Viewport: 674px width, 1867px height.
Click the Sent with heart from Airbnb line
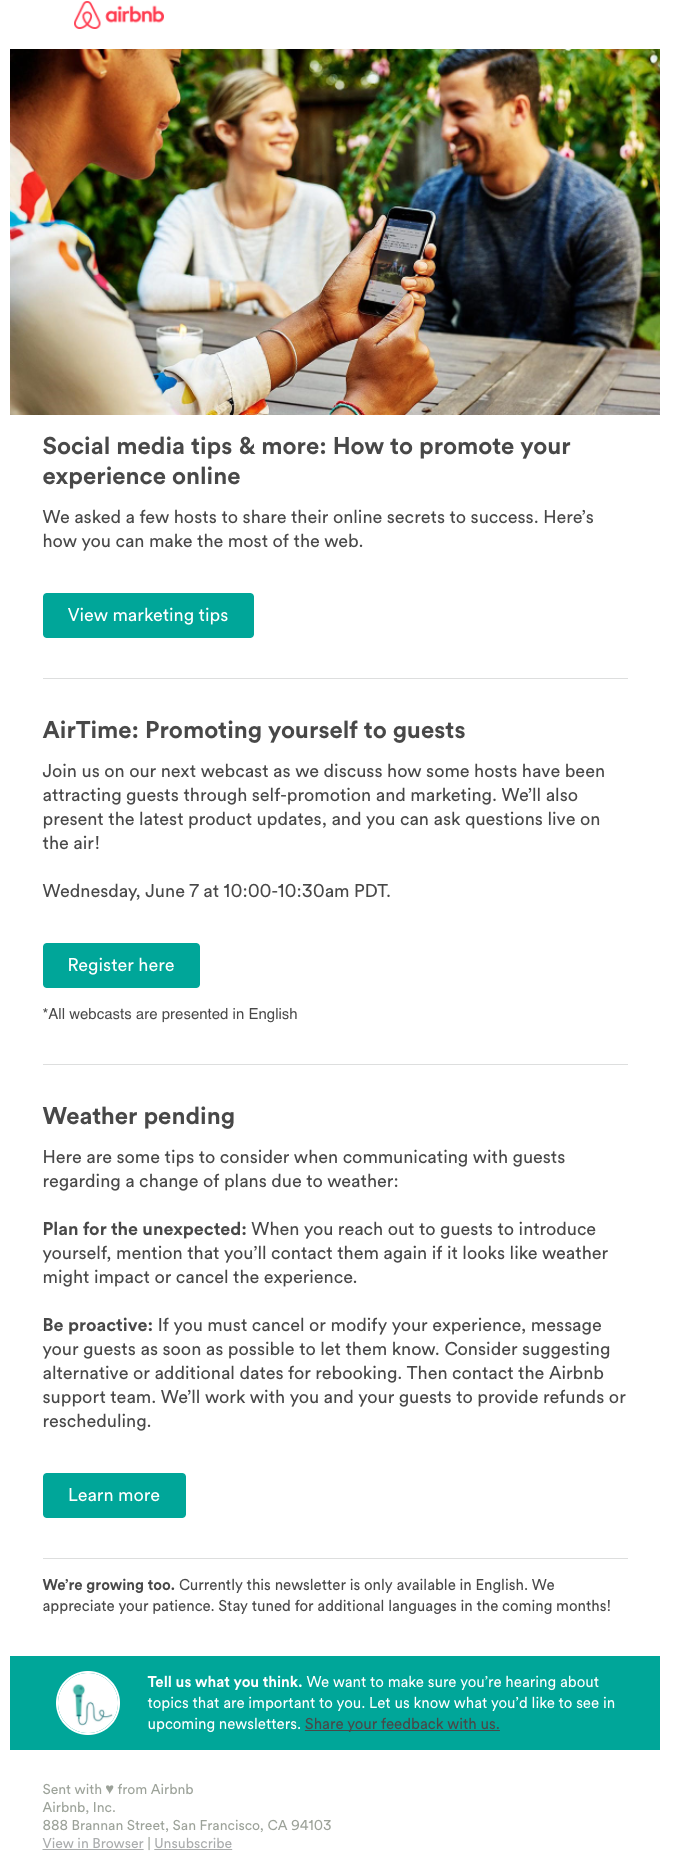(118, 1789)
